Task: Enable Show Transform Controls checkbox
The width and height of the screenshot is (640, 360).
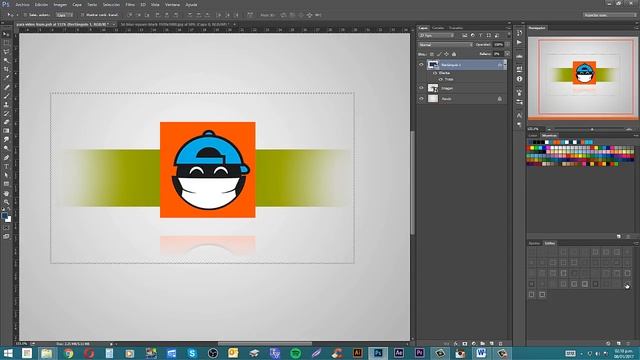Action: tap(82, 15)
